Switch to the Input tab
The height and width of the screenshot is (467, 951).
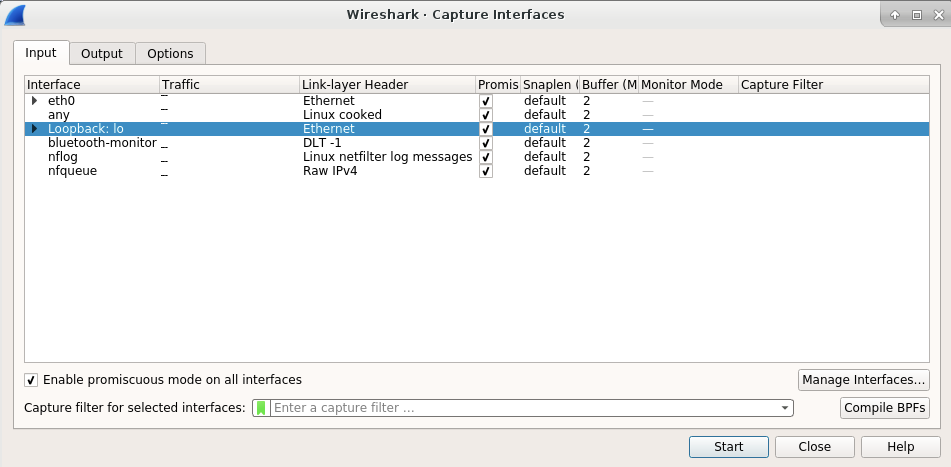click(x=41, y=53)
